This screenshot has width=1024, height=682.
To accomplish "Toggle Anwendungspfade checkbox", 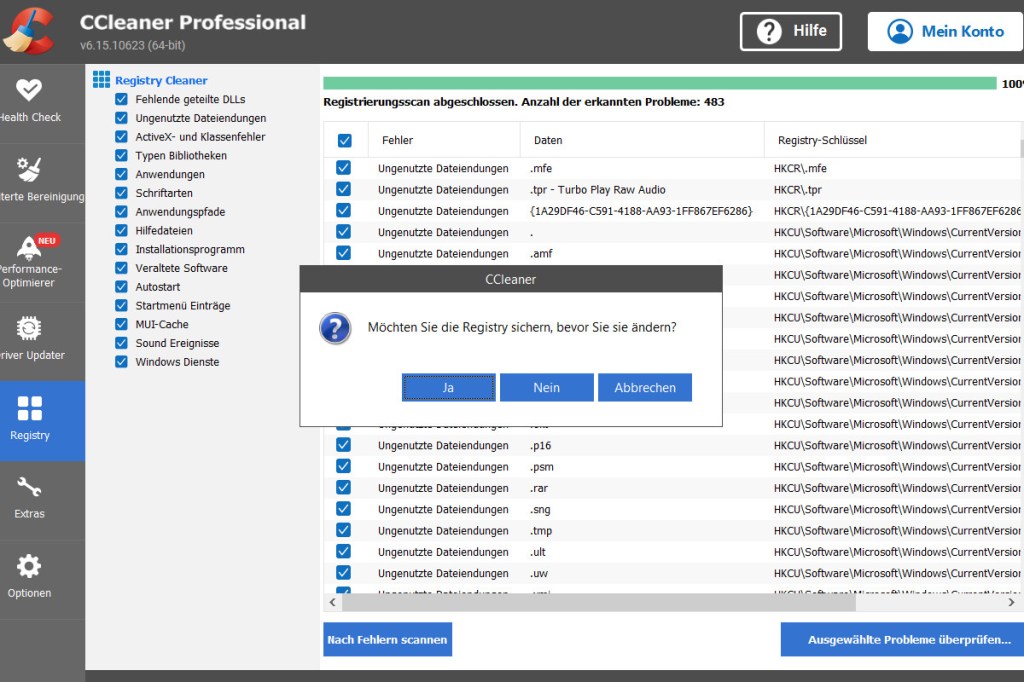I will (x=121, y=212).
